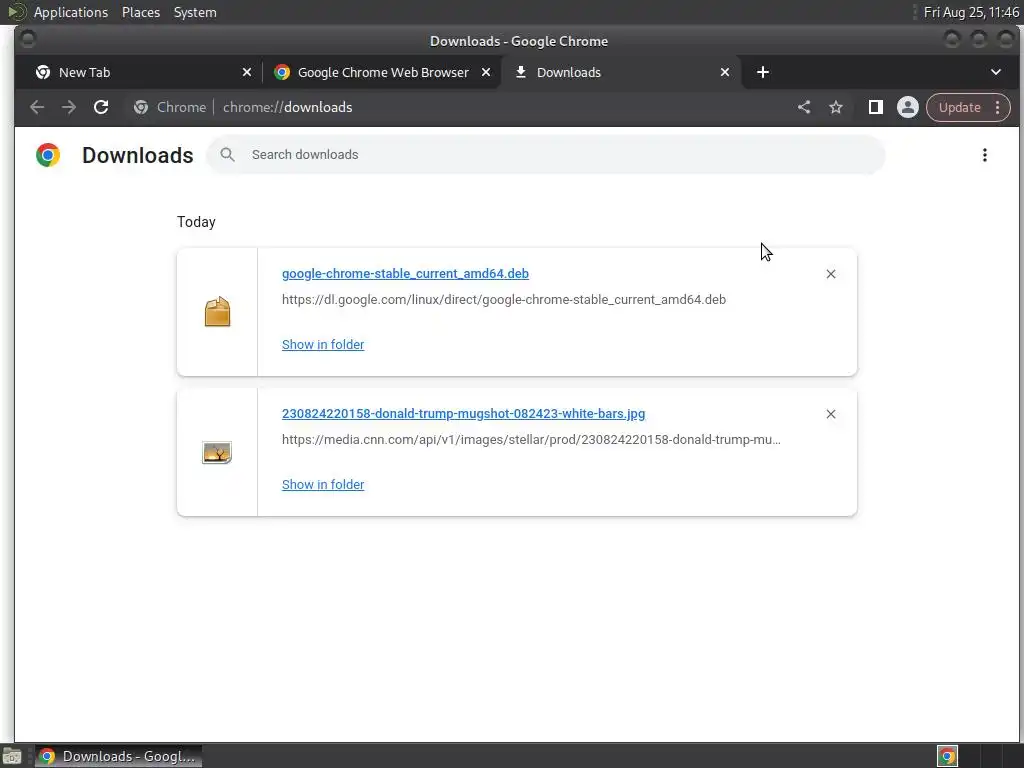This screenshot has width=1024, height=768.
Task: Close the Downloads tab
Action: pyautogui.click(x=725, y=72)
